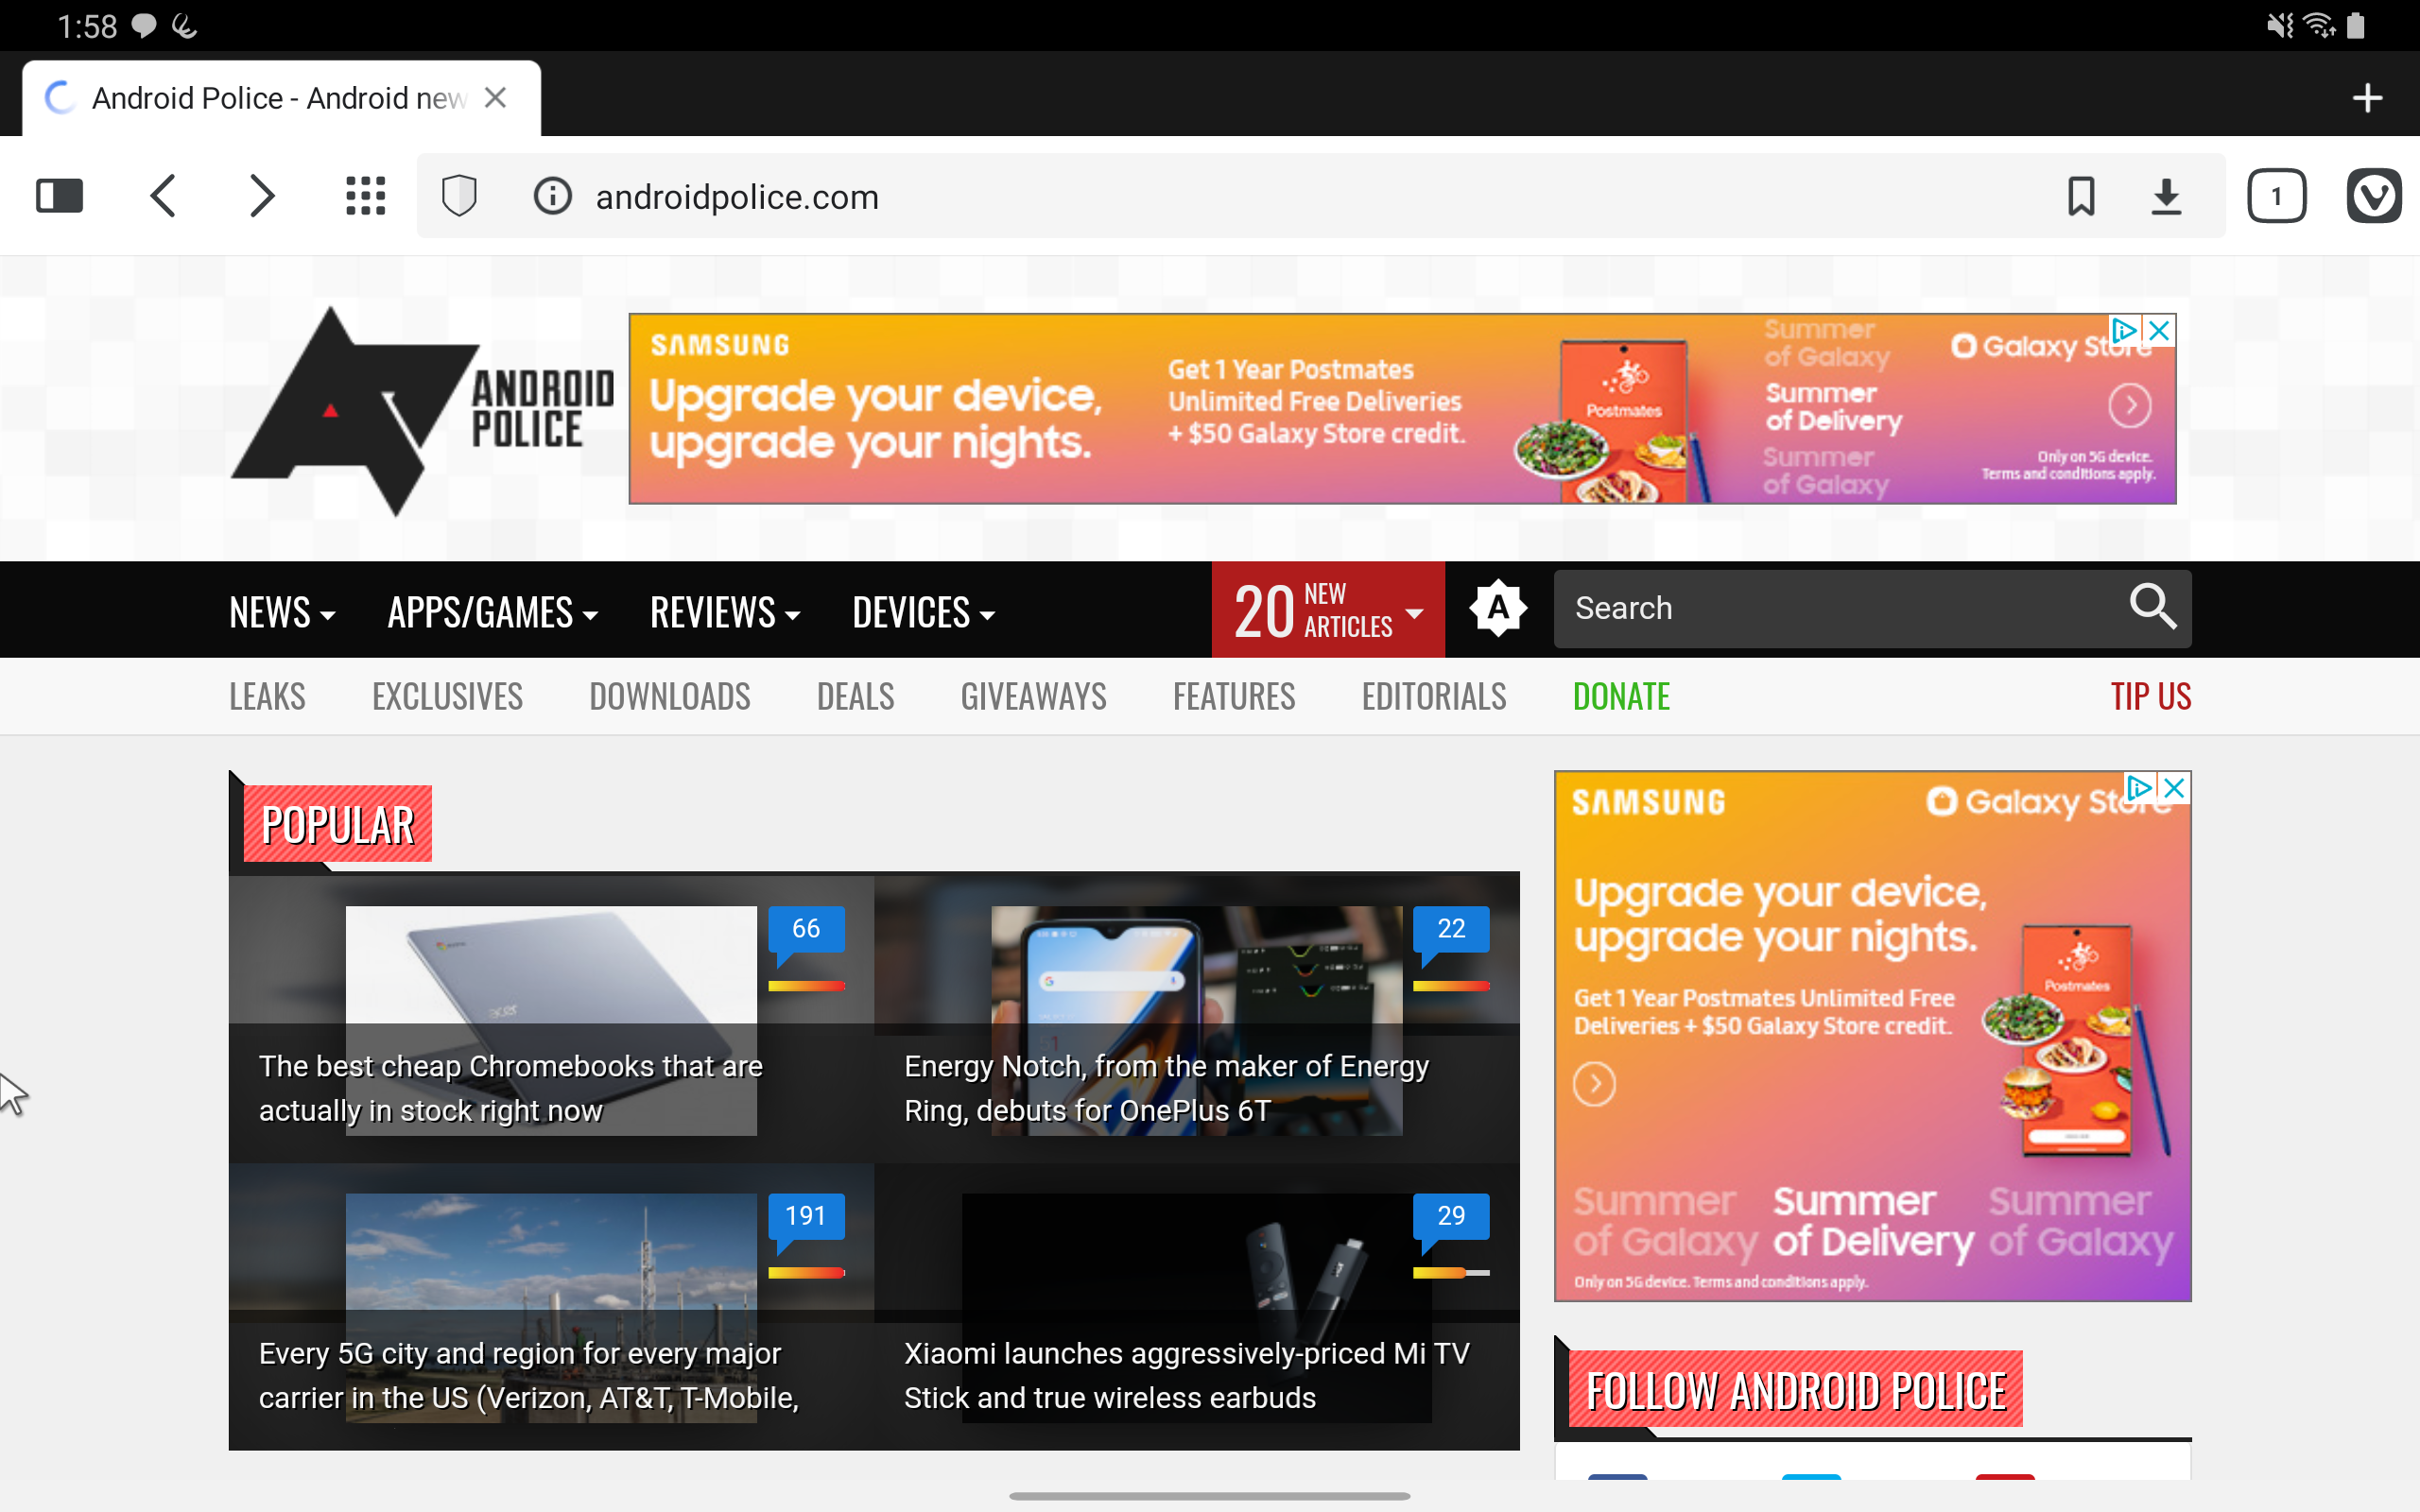2420x1512 pixels.
Task: Click the POPULAR section heading
Action: click(x=337, y=824)
